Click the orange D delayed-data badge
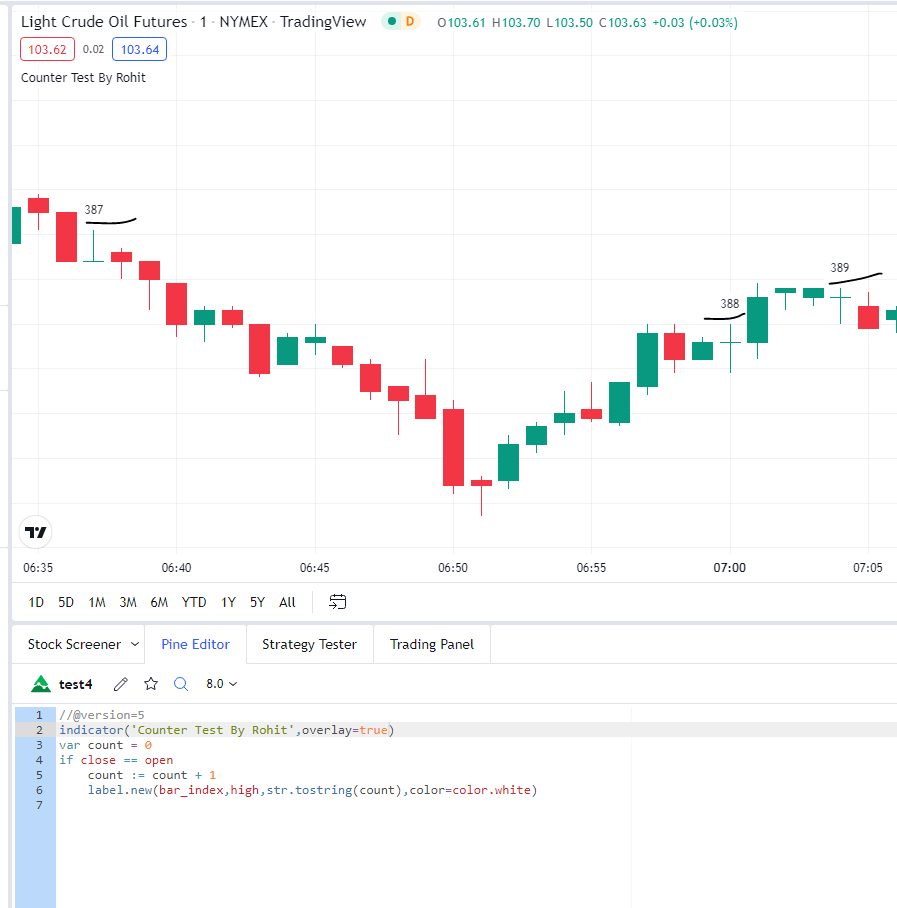The height and width of the screenshot is (908, 897). 410,22
